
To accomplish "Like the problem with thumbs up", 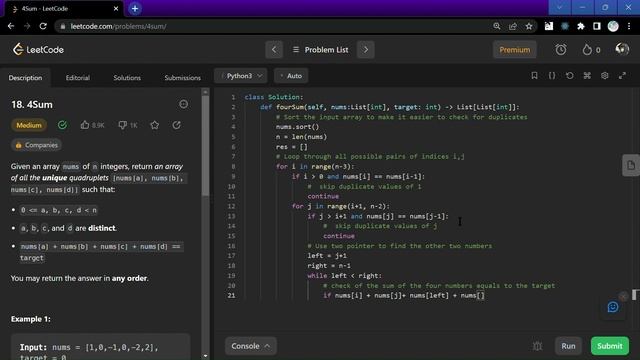I will [84, 125].
